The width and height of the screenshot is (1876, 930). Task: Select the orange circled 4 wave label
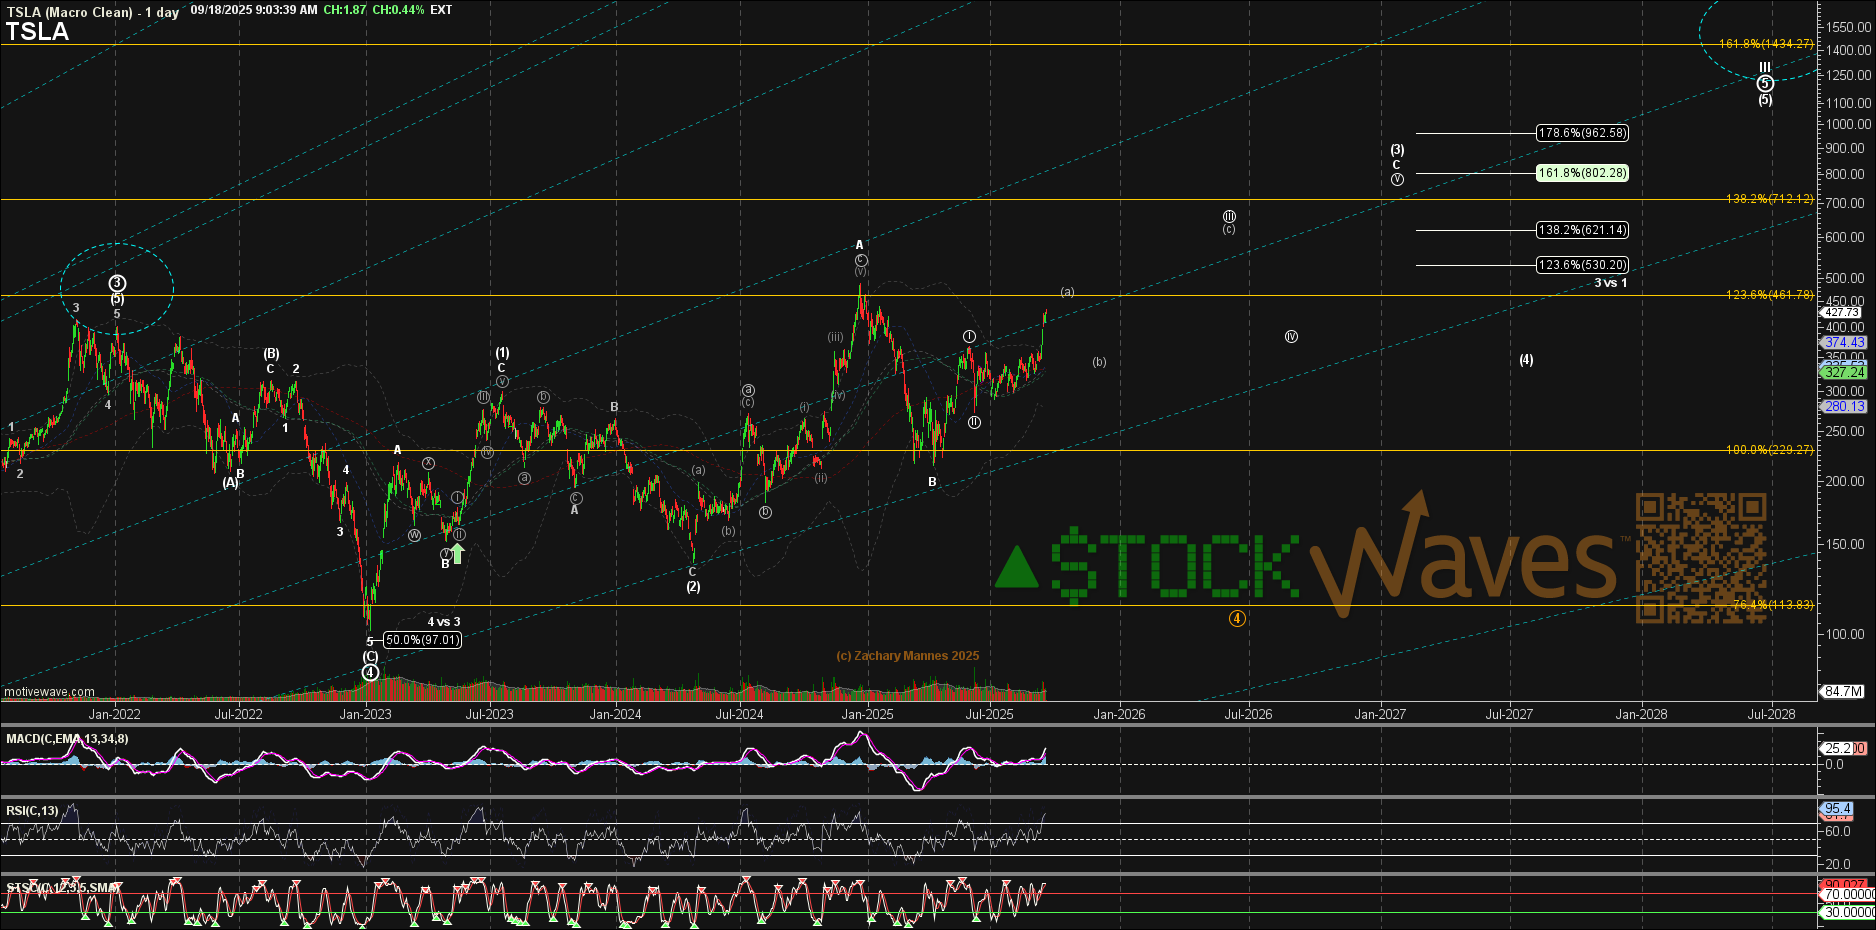[1237, 619]
